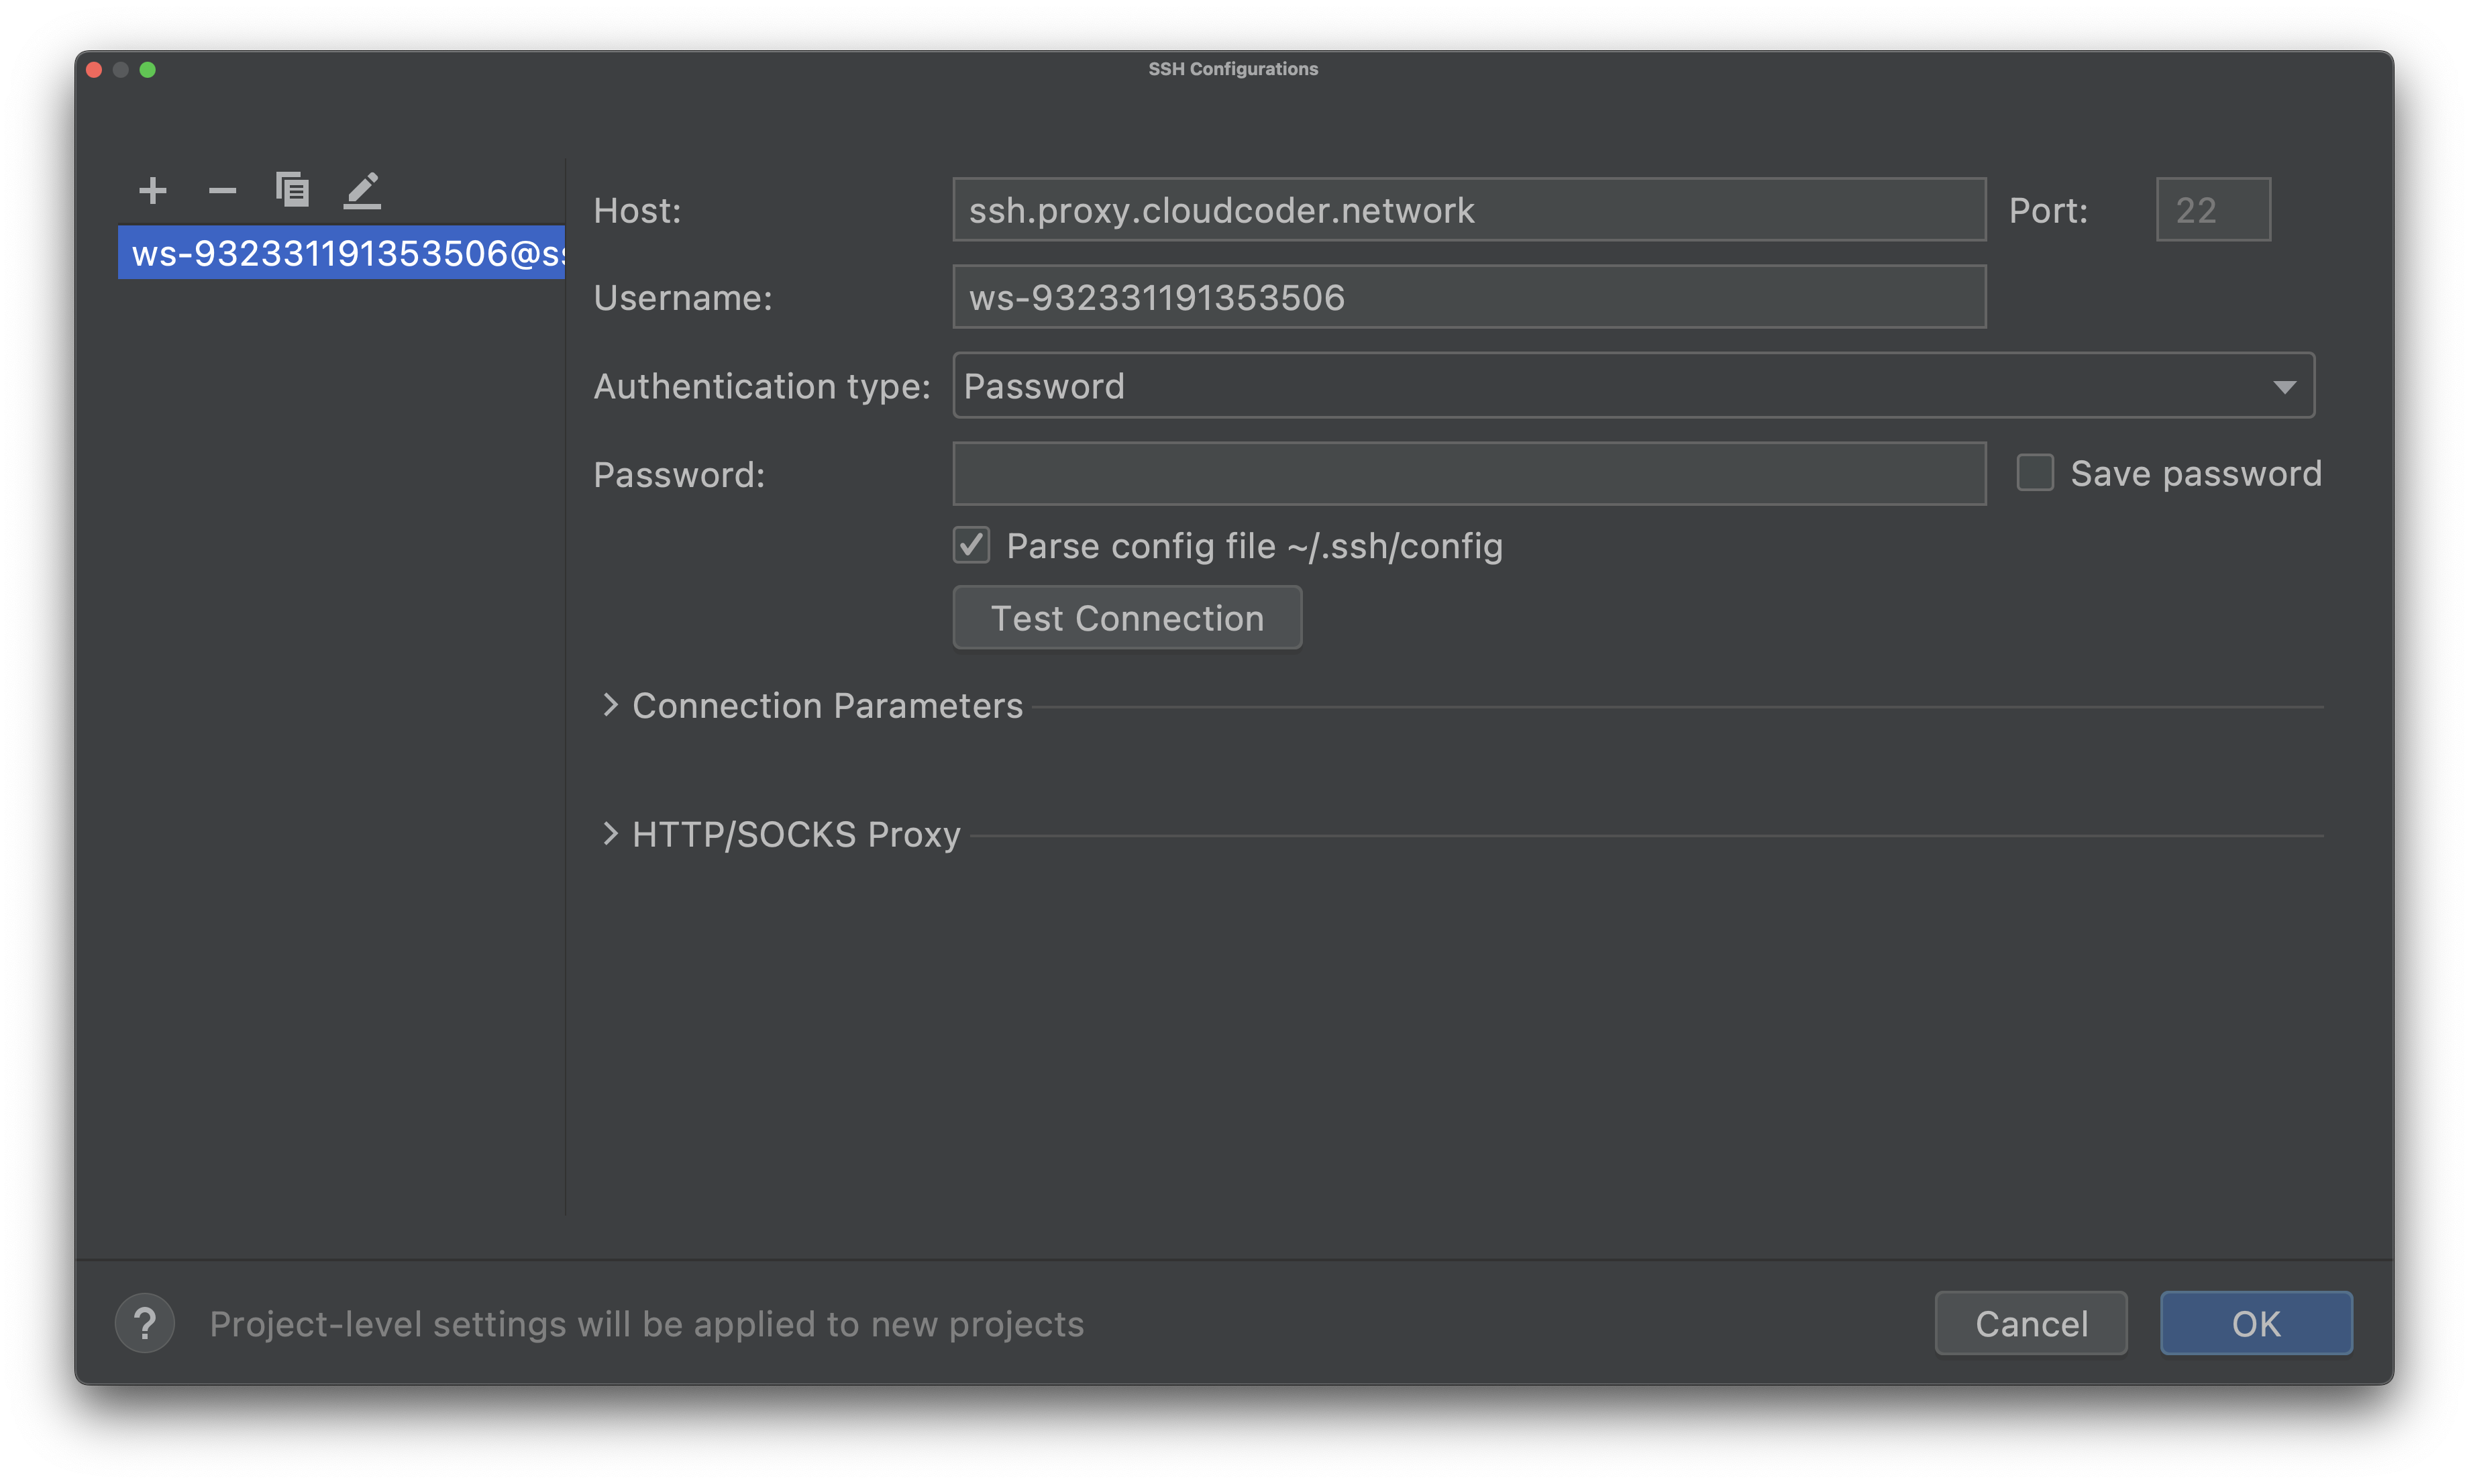Rename the configuration with the edit pencil
This screenshot has width=2469, height=1484.
coord(362,190)
